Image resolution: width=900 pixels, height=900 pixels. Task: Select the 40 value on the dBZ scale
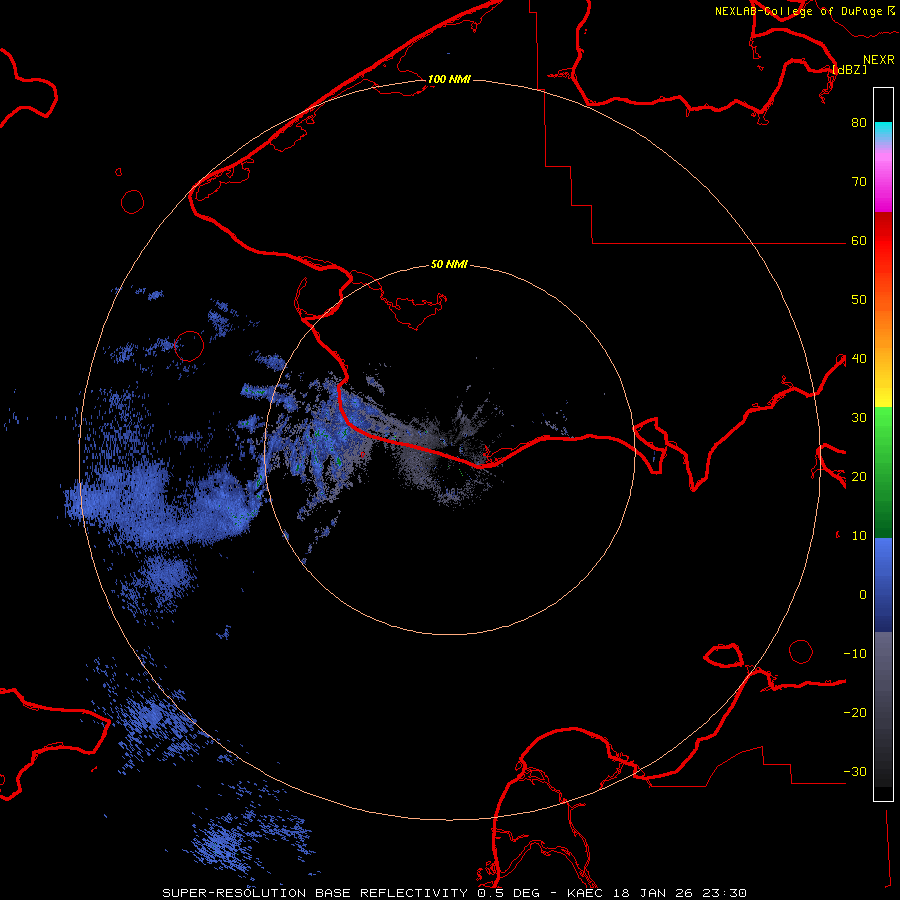coord(859,359)
